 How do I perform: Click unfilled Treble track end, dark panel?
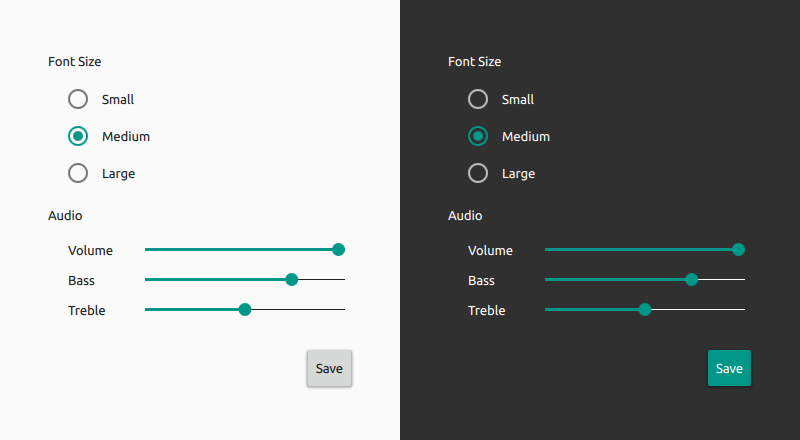coord(740,310)
